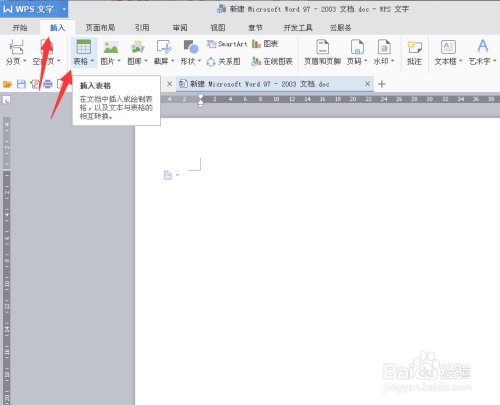Expand the 图片 dropdown arrow
The image size is (500, 405).
[119, 61]
